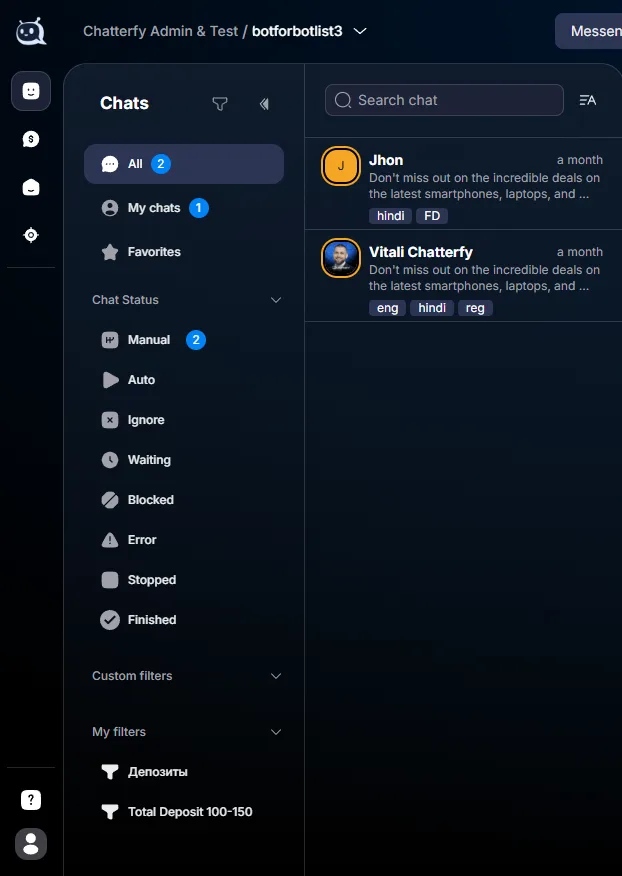Click the Chatterfy robot logo
622x876 pixels.
point(31,31)
